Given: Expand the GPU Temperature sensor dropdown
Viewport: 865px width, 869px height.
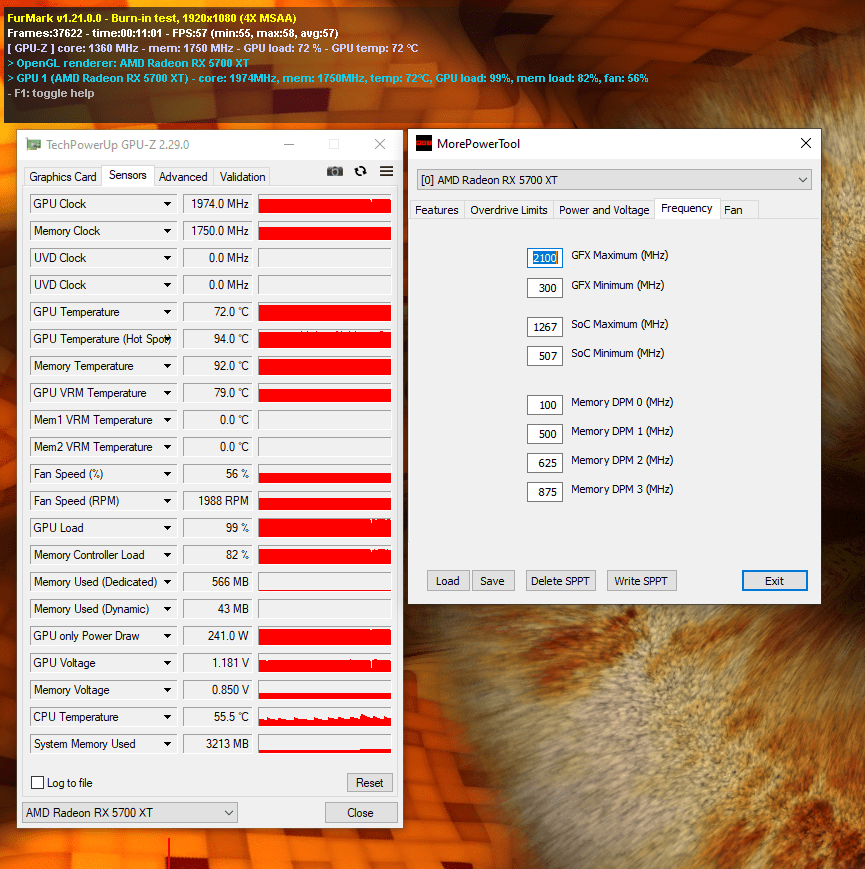Looking at the screenshot, I should (167, 312).
